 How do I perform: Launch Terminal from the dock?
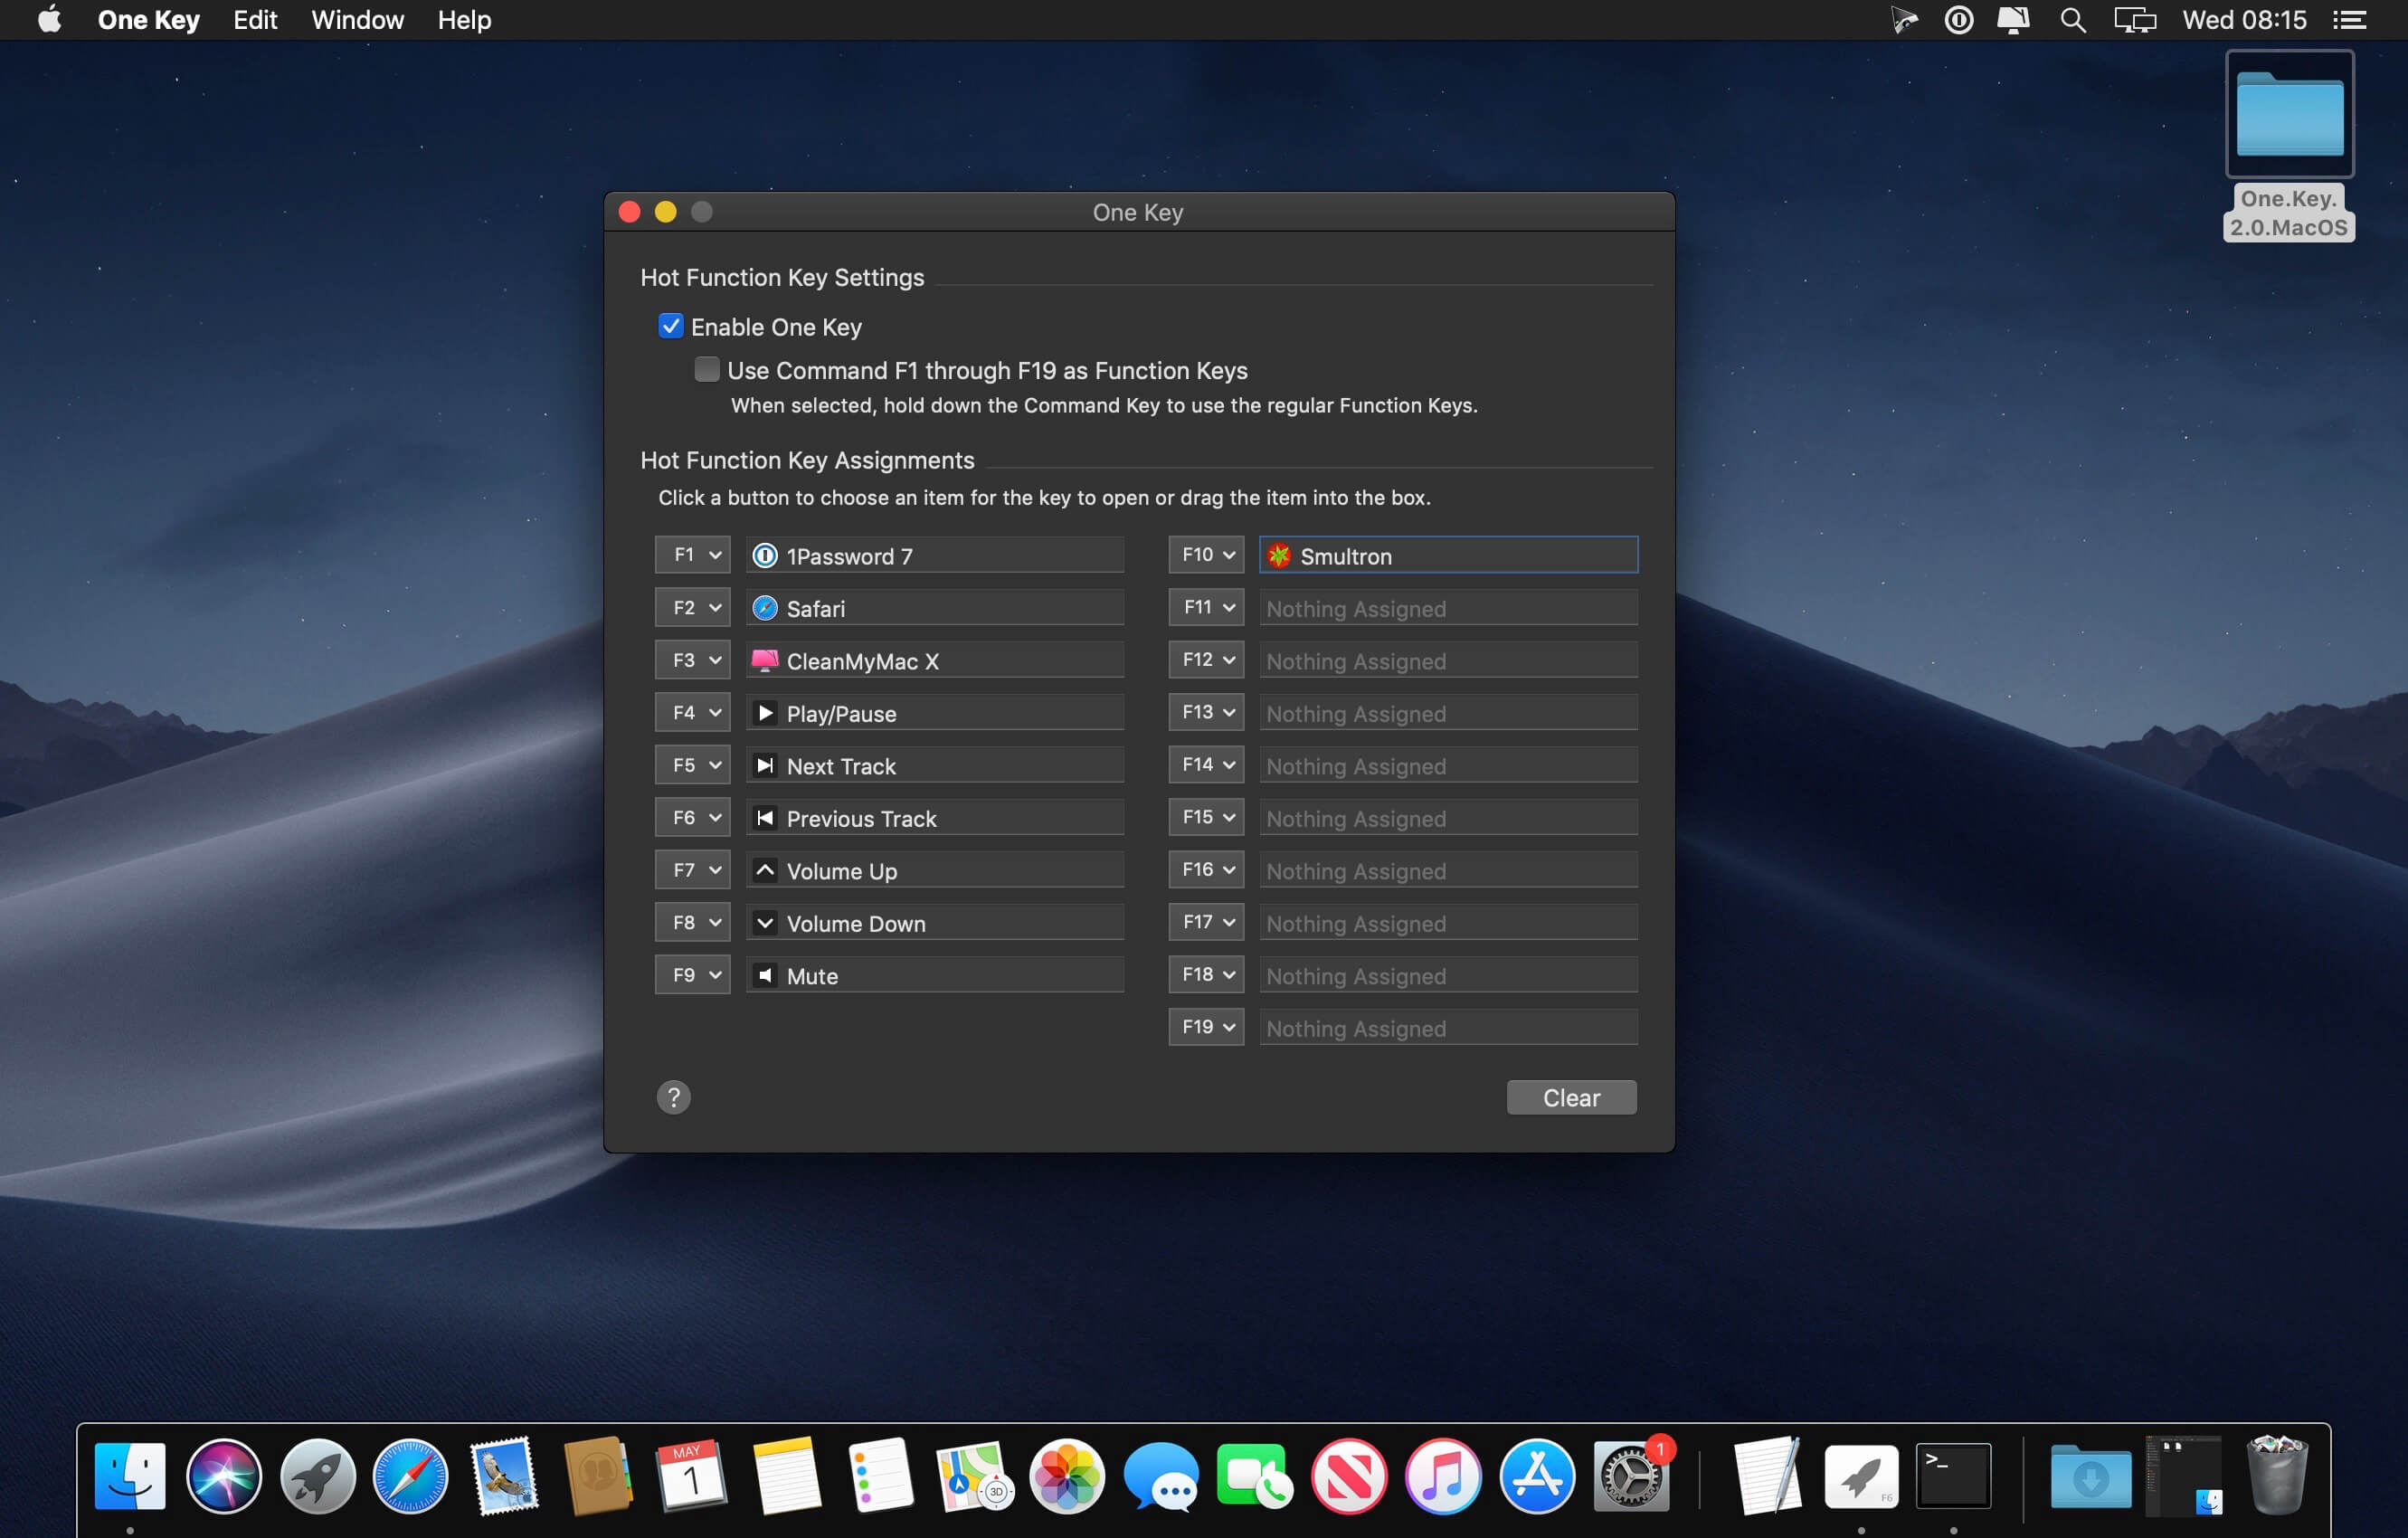tap(1952, 1475)
